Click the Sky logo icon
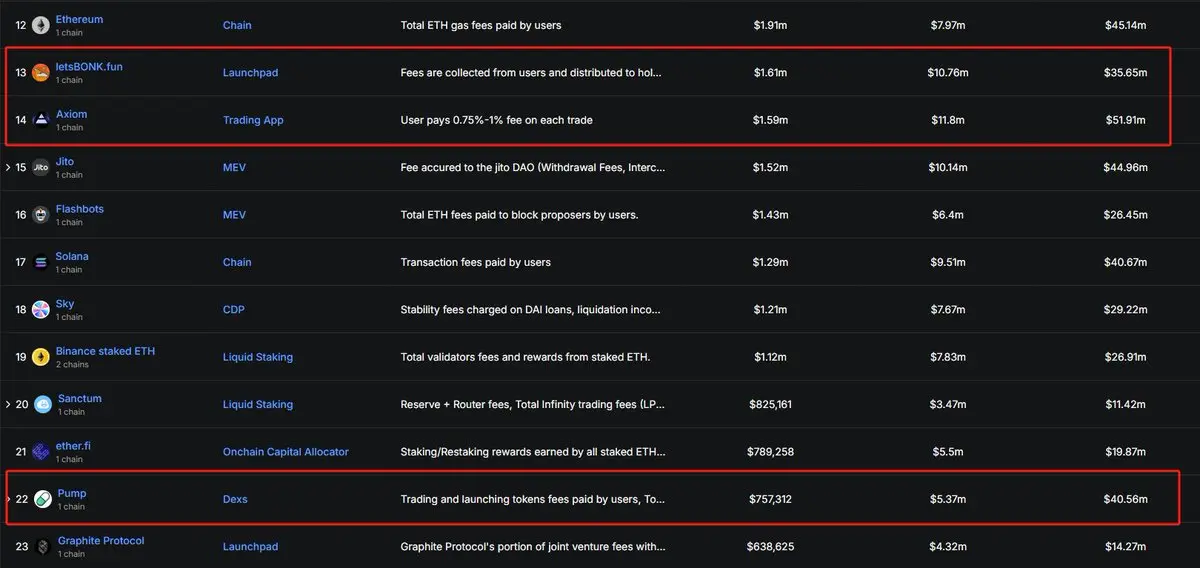Viewport: 1200px width, 568px height. pos(40,310)
